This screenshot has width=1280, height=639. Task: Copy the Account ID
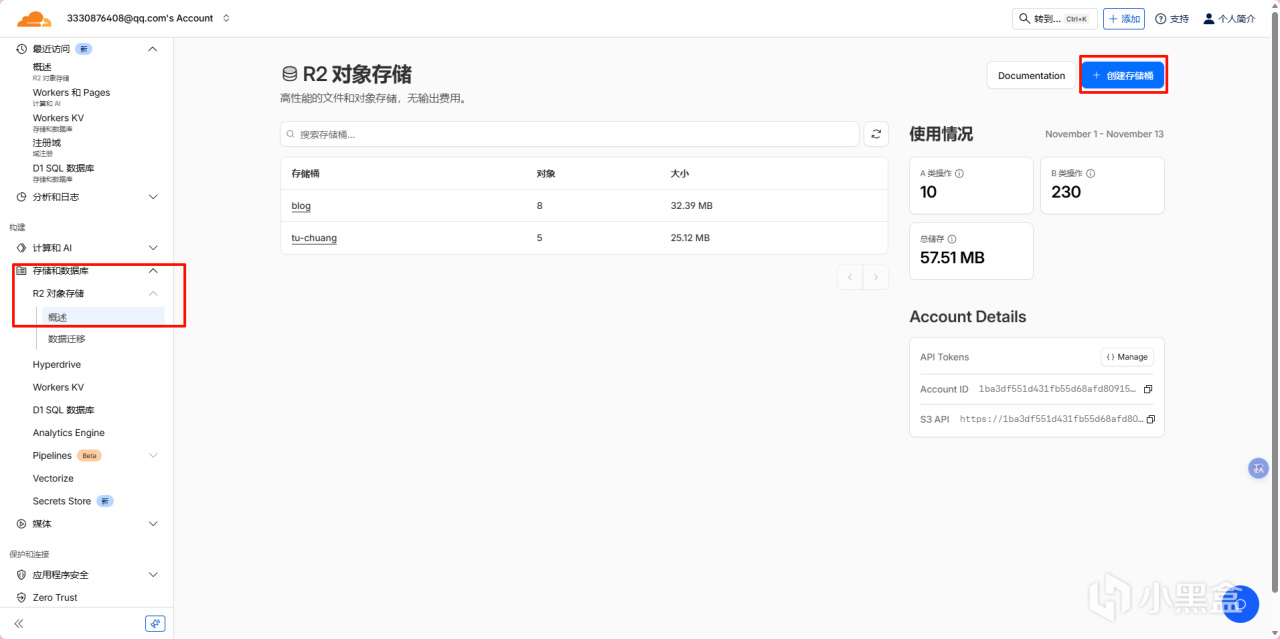1148,389
